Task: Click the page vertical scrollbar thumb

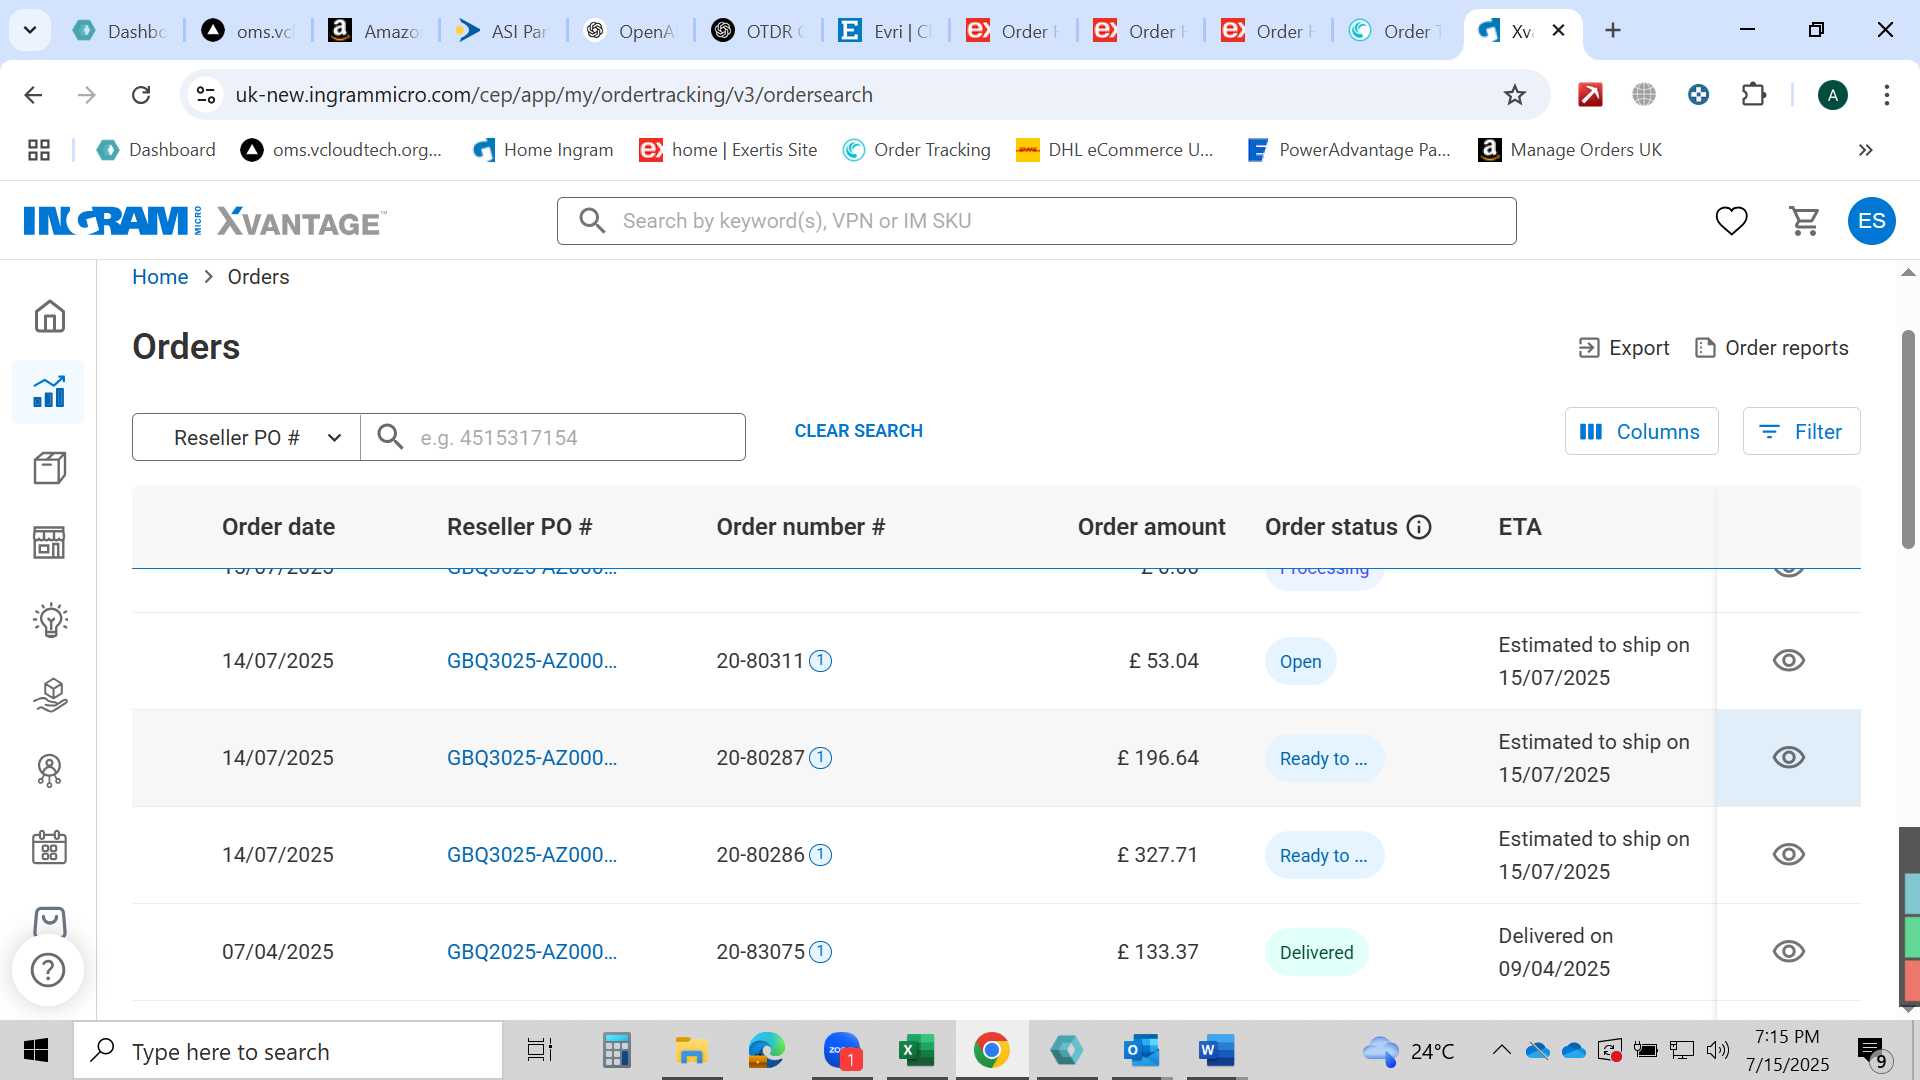Action: 1908,440
